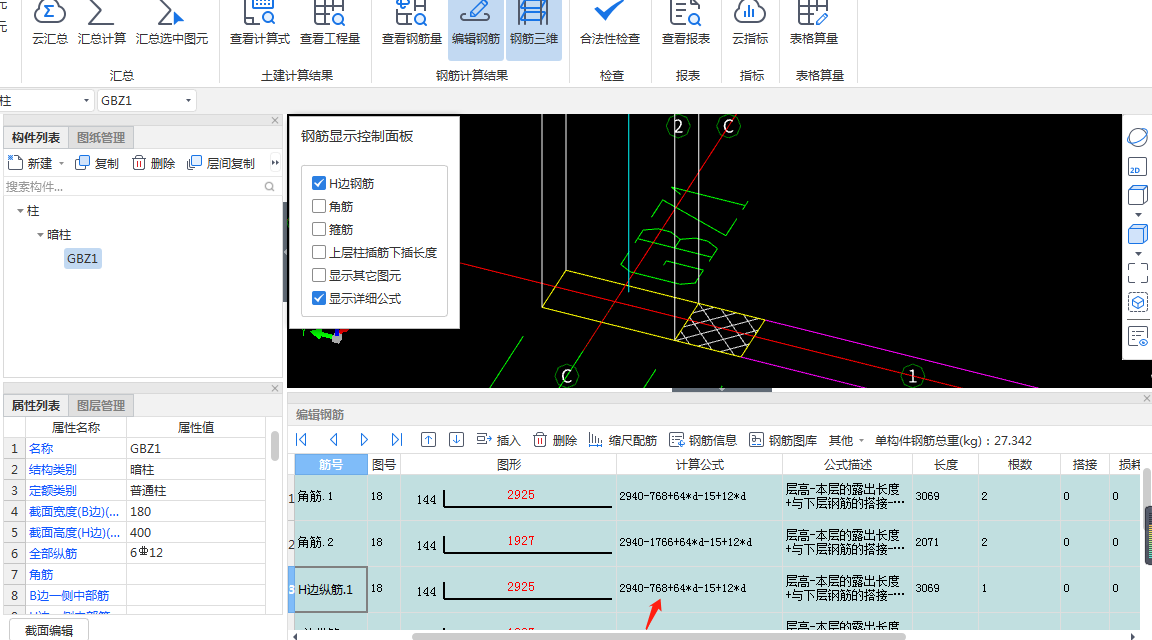This screenshot has height=640, width=1152.
Task: Collapse the 柱 tree node
Action: click(20, 211)
